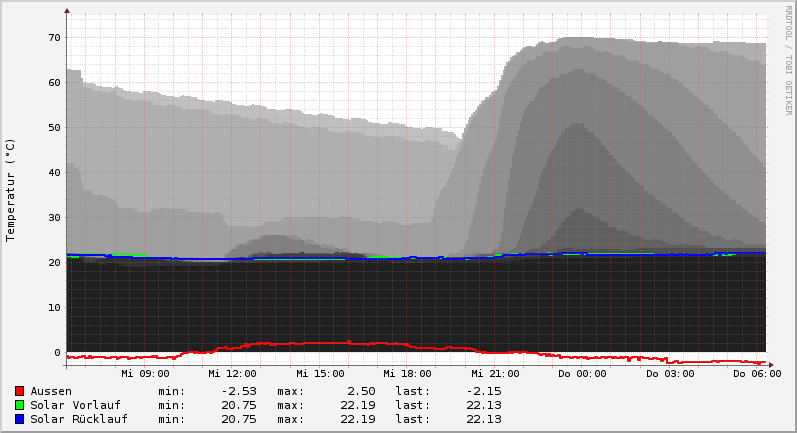This screenshot has height=433, width=797.
Task: Click the Aussen max value 2.50
Action: click(x=358, y=391)
